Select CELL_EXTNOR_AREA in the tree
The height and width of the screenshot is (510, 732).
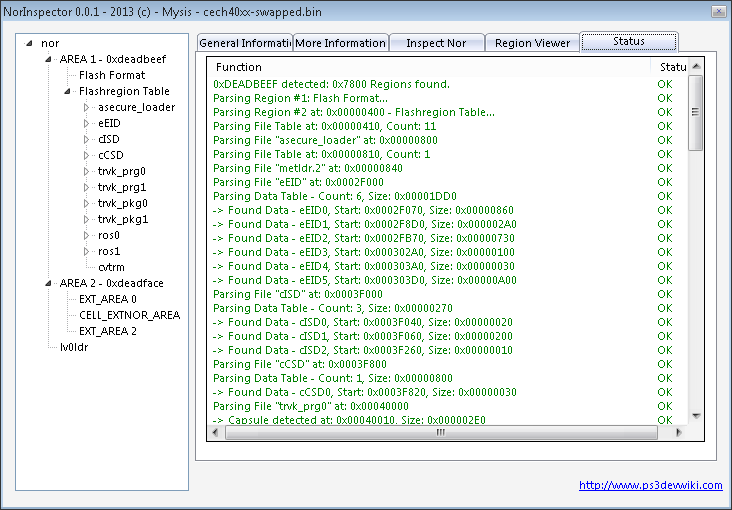click(129, 315)
